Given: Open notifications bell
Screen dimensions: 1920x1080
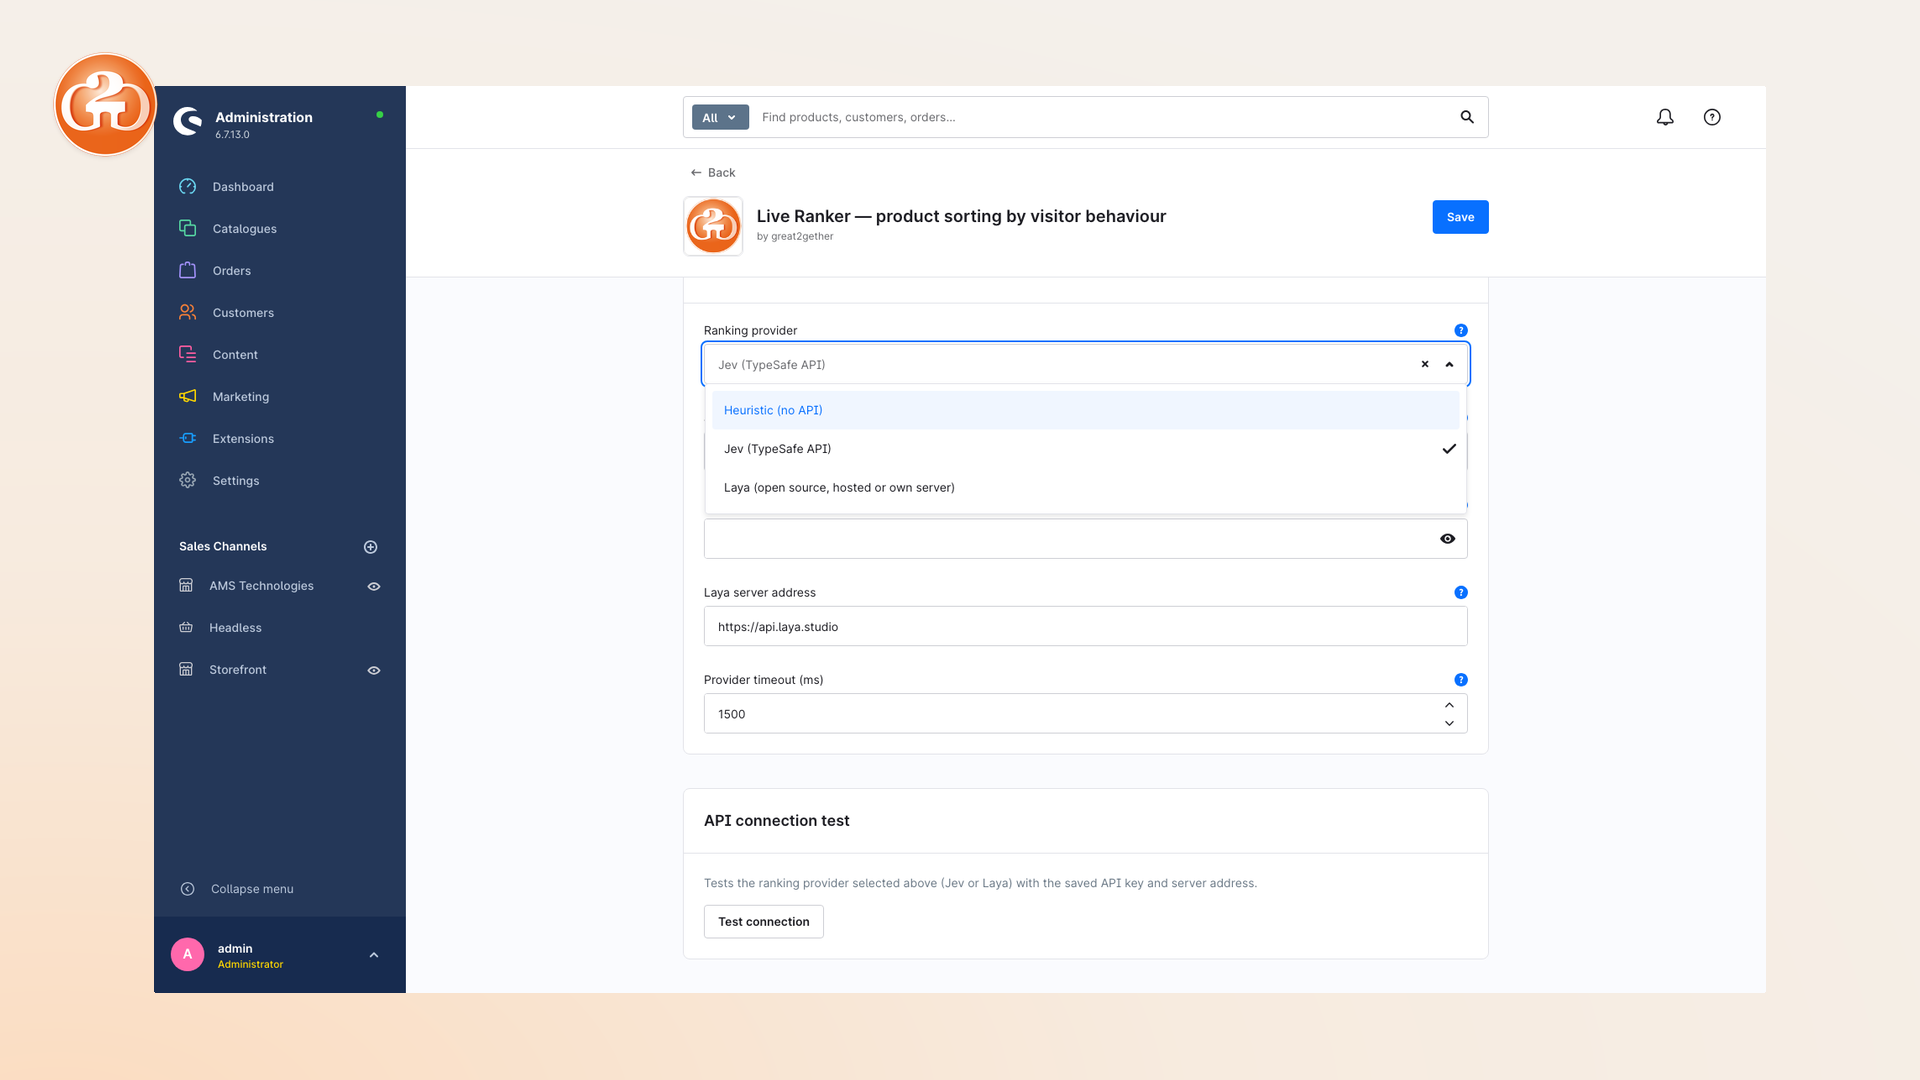Looking at the screenshot, I should [1665, 117].
